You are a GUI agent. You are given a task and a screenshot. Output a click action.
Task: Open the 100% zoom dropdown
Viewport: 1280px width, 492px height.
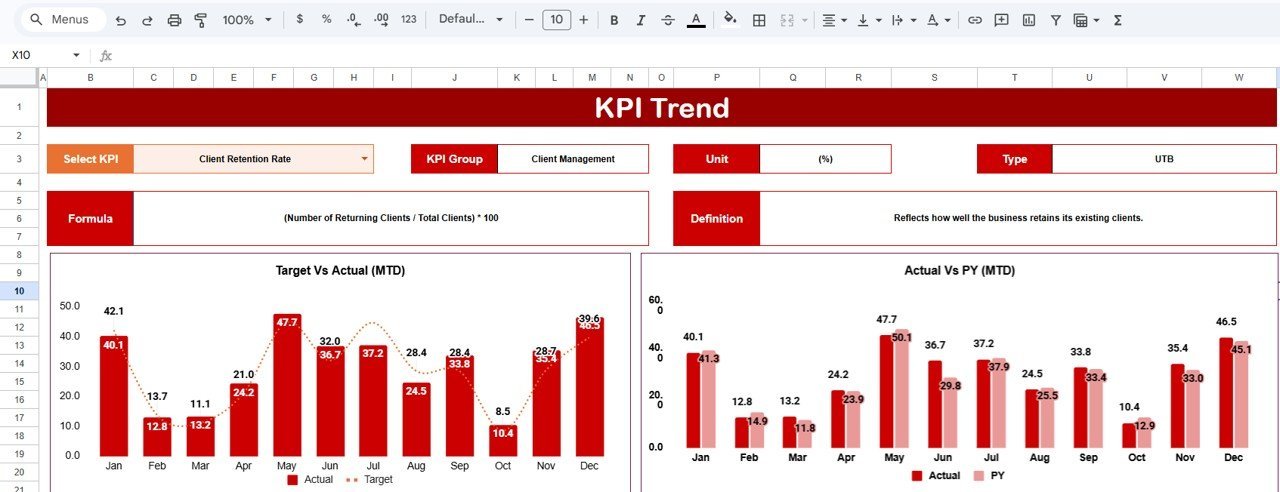(x=245, y=20)
